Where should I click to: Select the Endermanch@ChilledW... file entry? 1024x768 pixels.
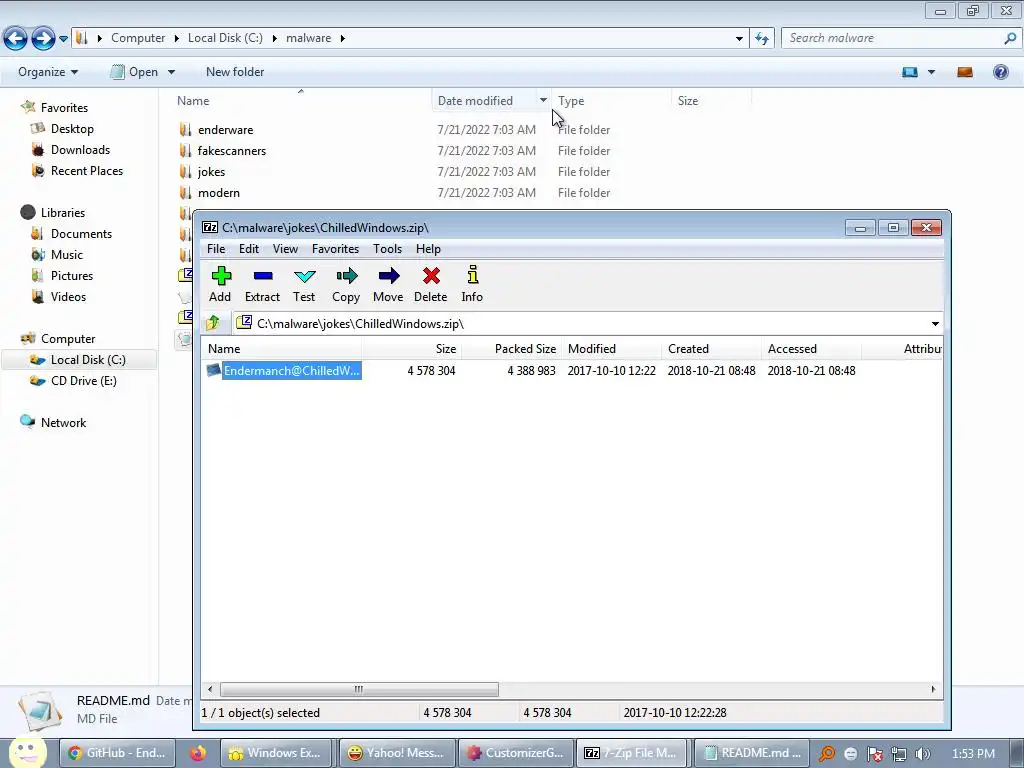click(291, 370)
